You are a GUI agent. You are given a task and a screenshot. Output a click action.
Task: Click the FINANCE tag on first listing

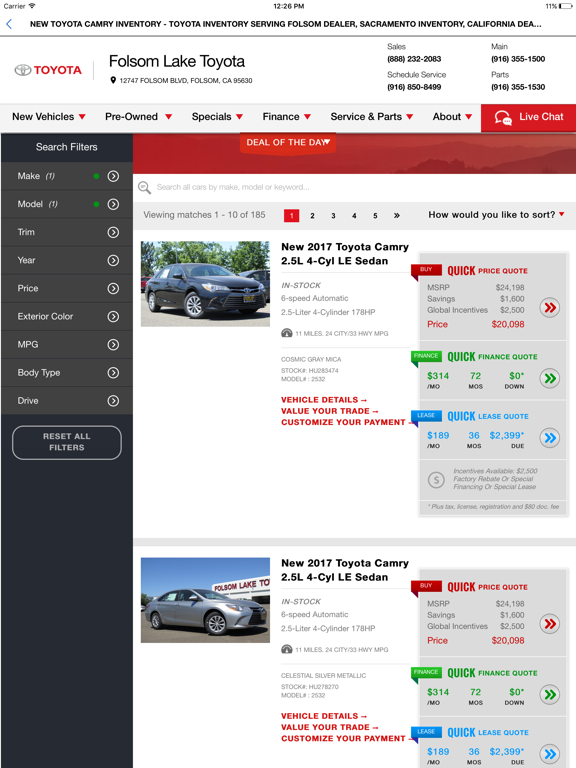[x=426, y=356]
